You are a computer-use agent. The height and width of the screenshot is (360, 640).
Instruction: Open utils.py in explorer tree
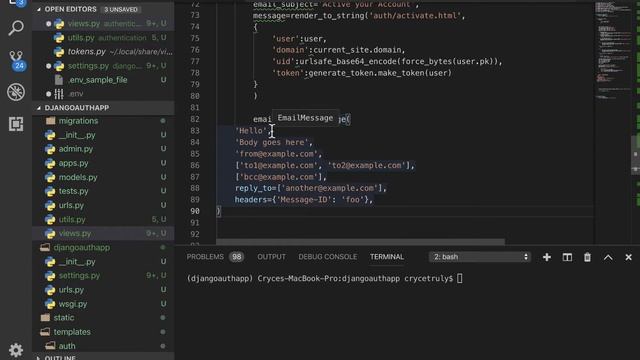click(104, 219)
